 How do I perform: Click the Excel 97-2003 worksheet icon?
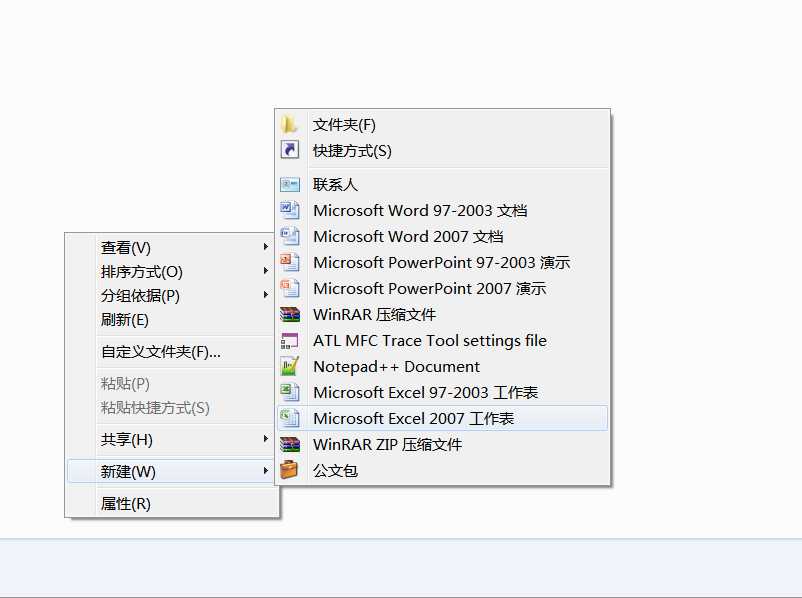click(289, 392)
